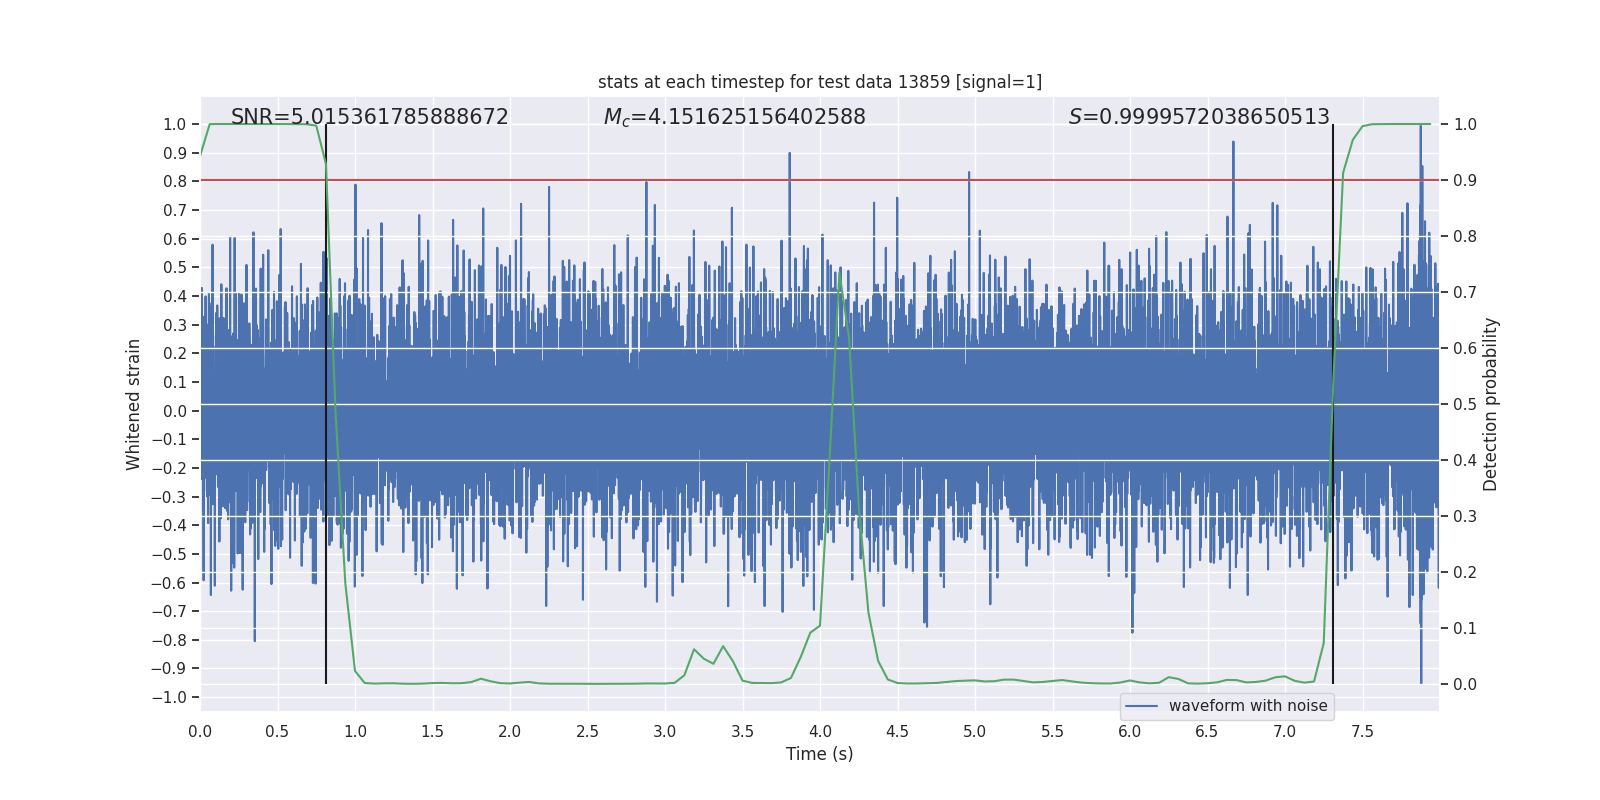Select the 6.5 tick label on the Time axis
The height and width of the screenshot is (800, 1600).
coord(1207,732)
